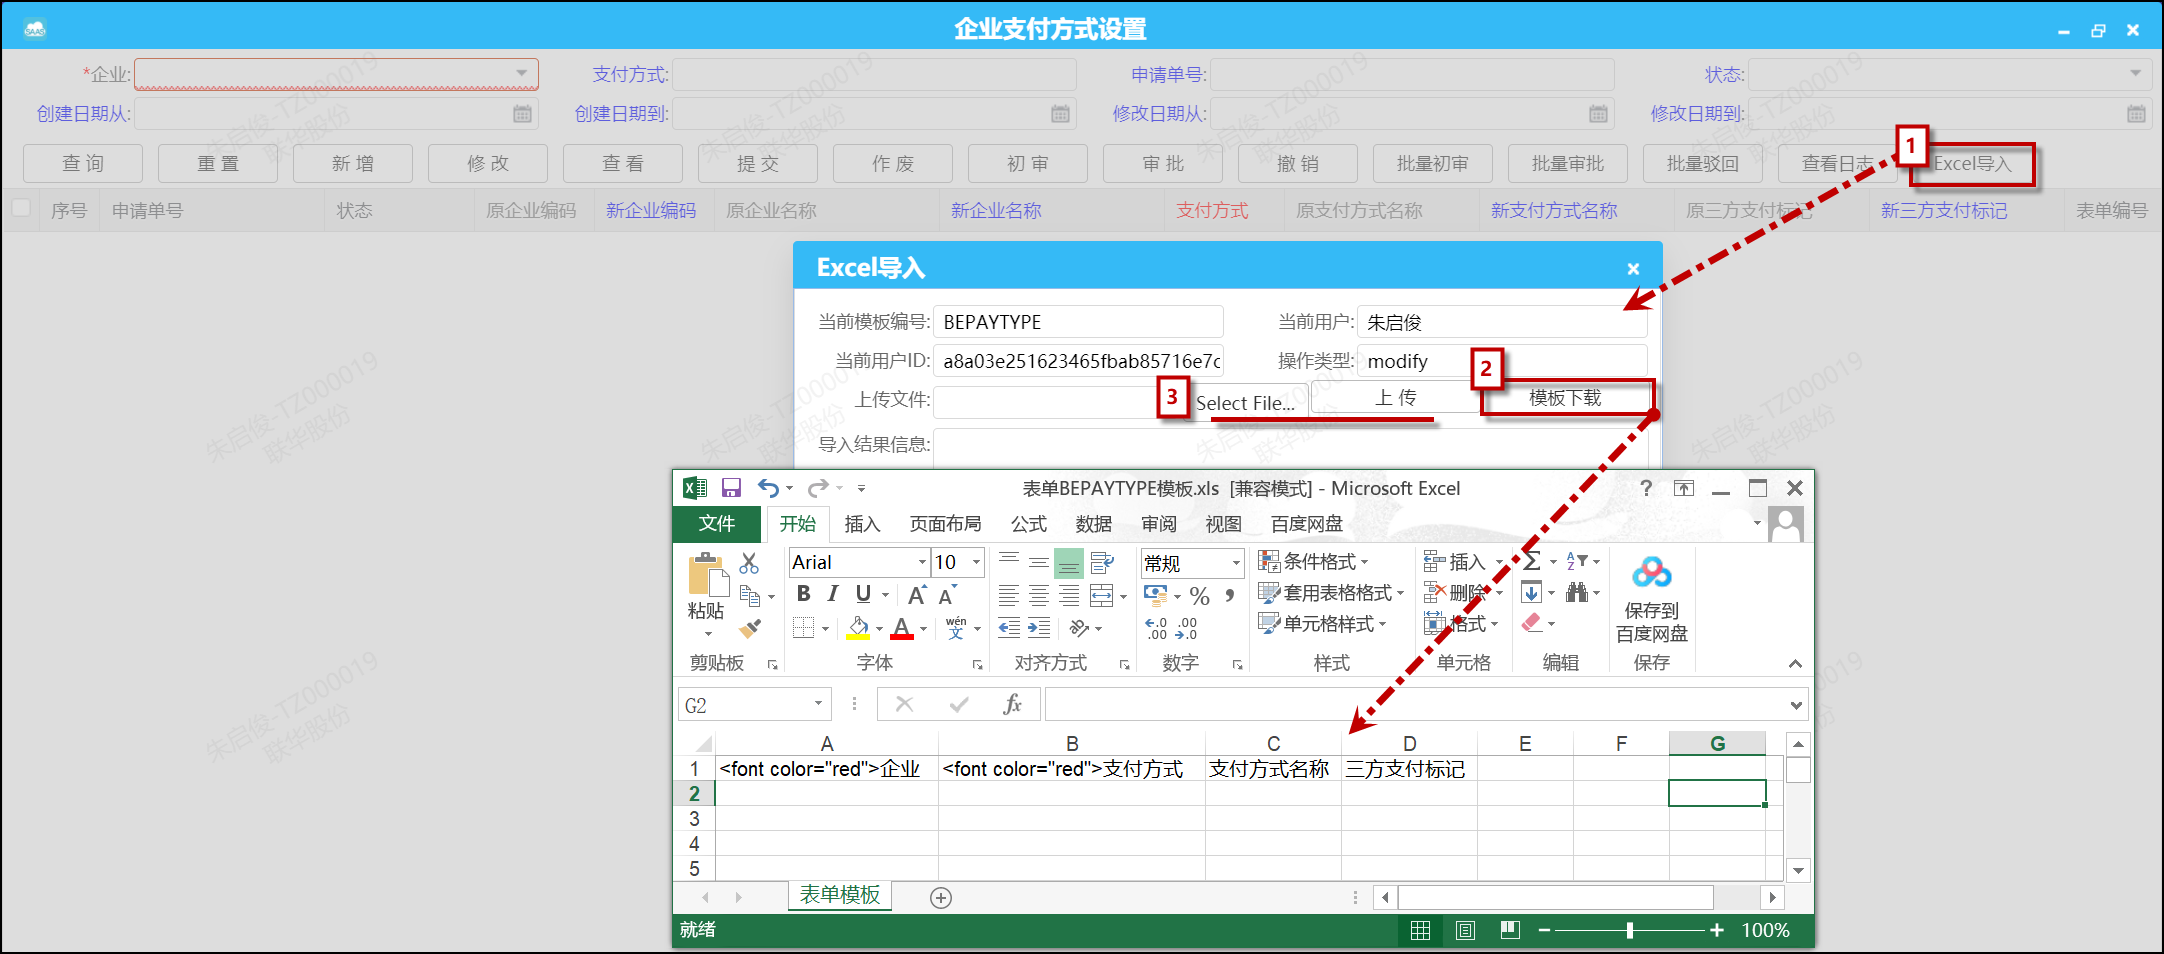
Task: Click the cell borders icon
Action: [x=803, y=628]
